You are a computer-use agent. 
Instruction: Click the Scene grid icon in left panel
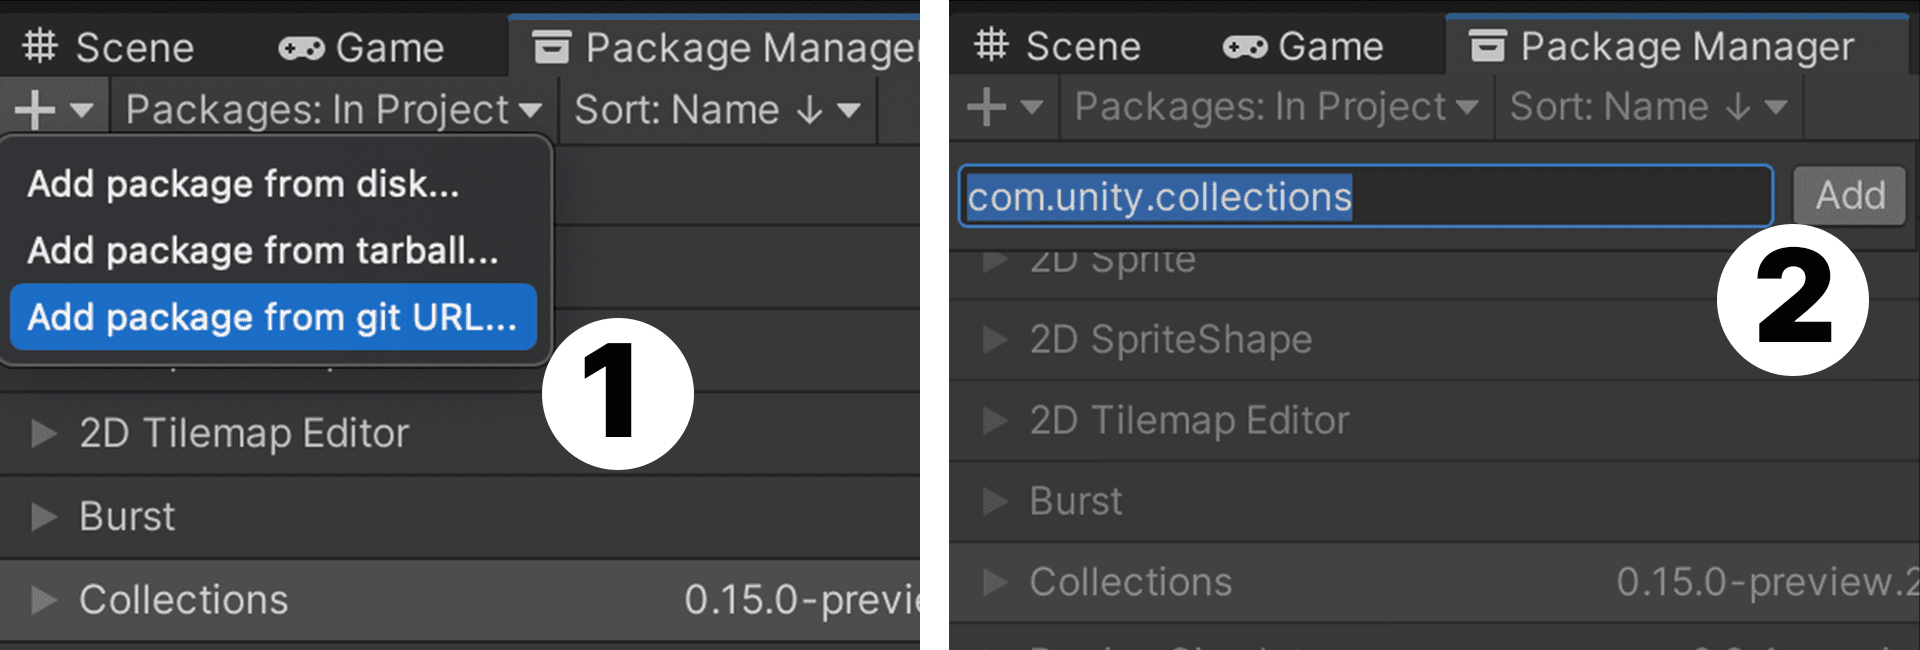point(40,46)
